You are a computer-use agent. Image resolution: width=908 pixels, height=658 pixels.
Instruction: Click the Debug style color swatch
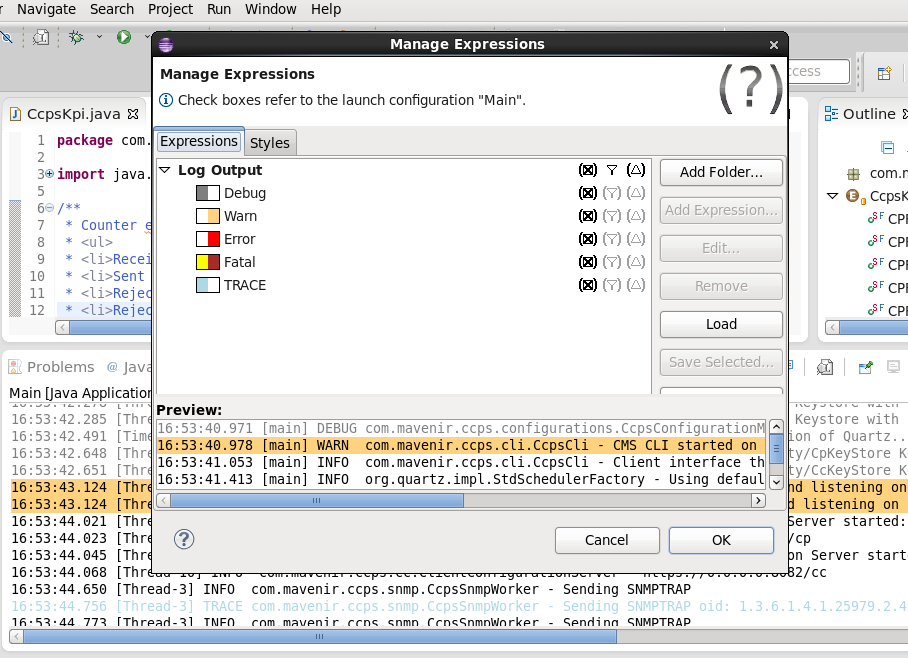(x=208, y=193)
